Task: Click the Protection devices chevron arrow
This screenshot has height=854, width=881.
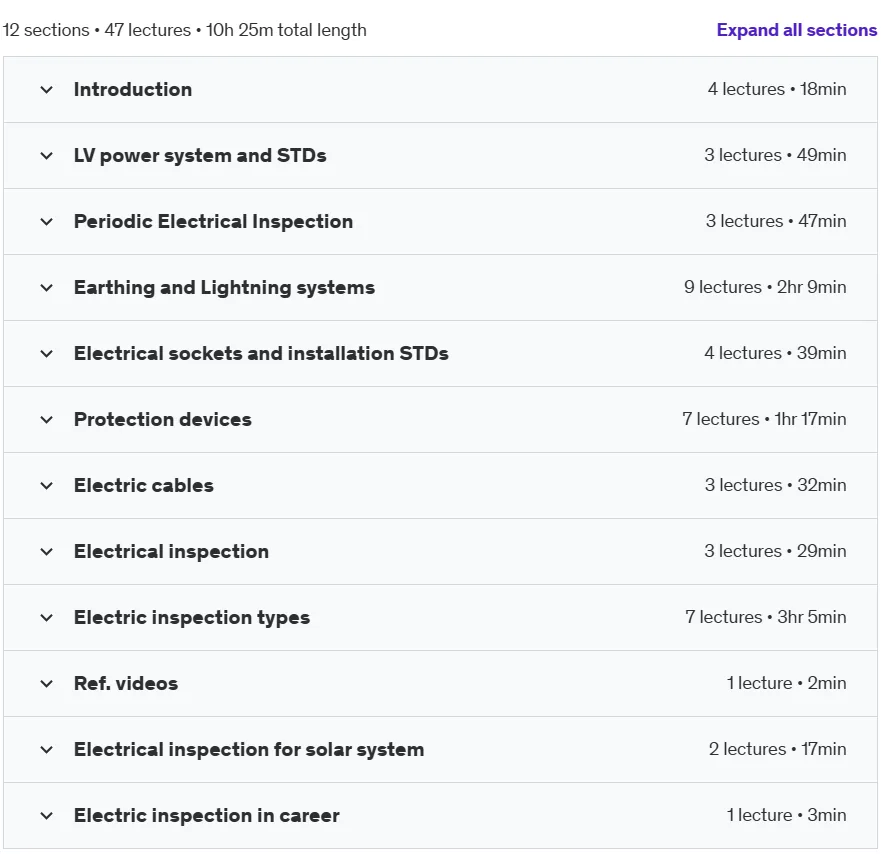Action: click(47, 420)
